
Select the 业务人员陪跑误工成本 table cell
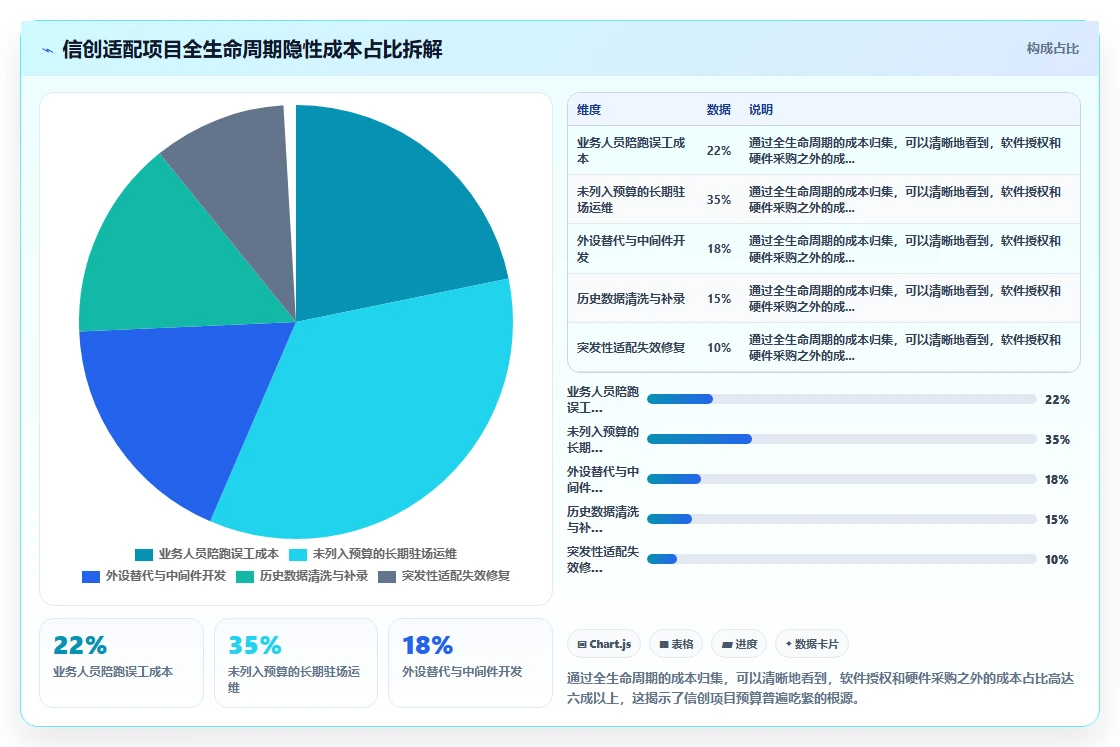(631, 151)
